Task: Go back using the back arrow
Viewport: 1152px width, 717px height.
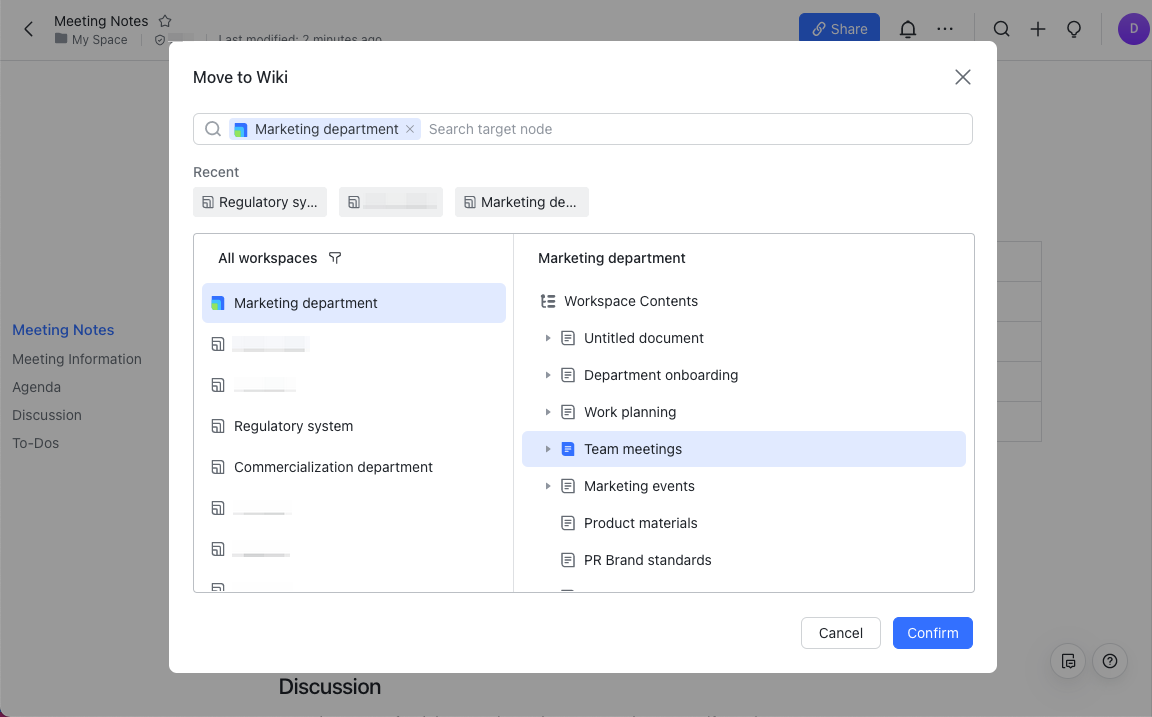Action: pos(29,29)
